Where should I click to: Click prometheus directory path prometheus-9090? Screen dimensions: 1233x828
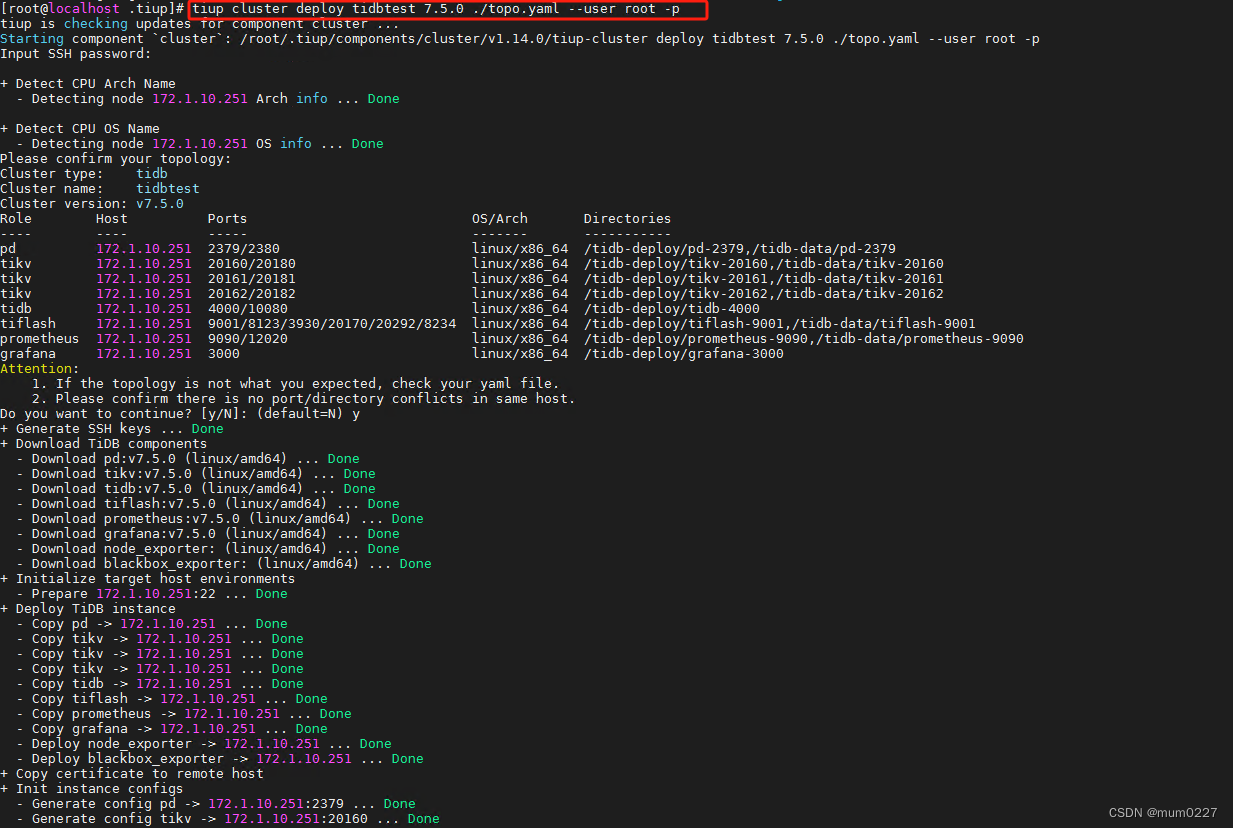804,339
